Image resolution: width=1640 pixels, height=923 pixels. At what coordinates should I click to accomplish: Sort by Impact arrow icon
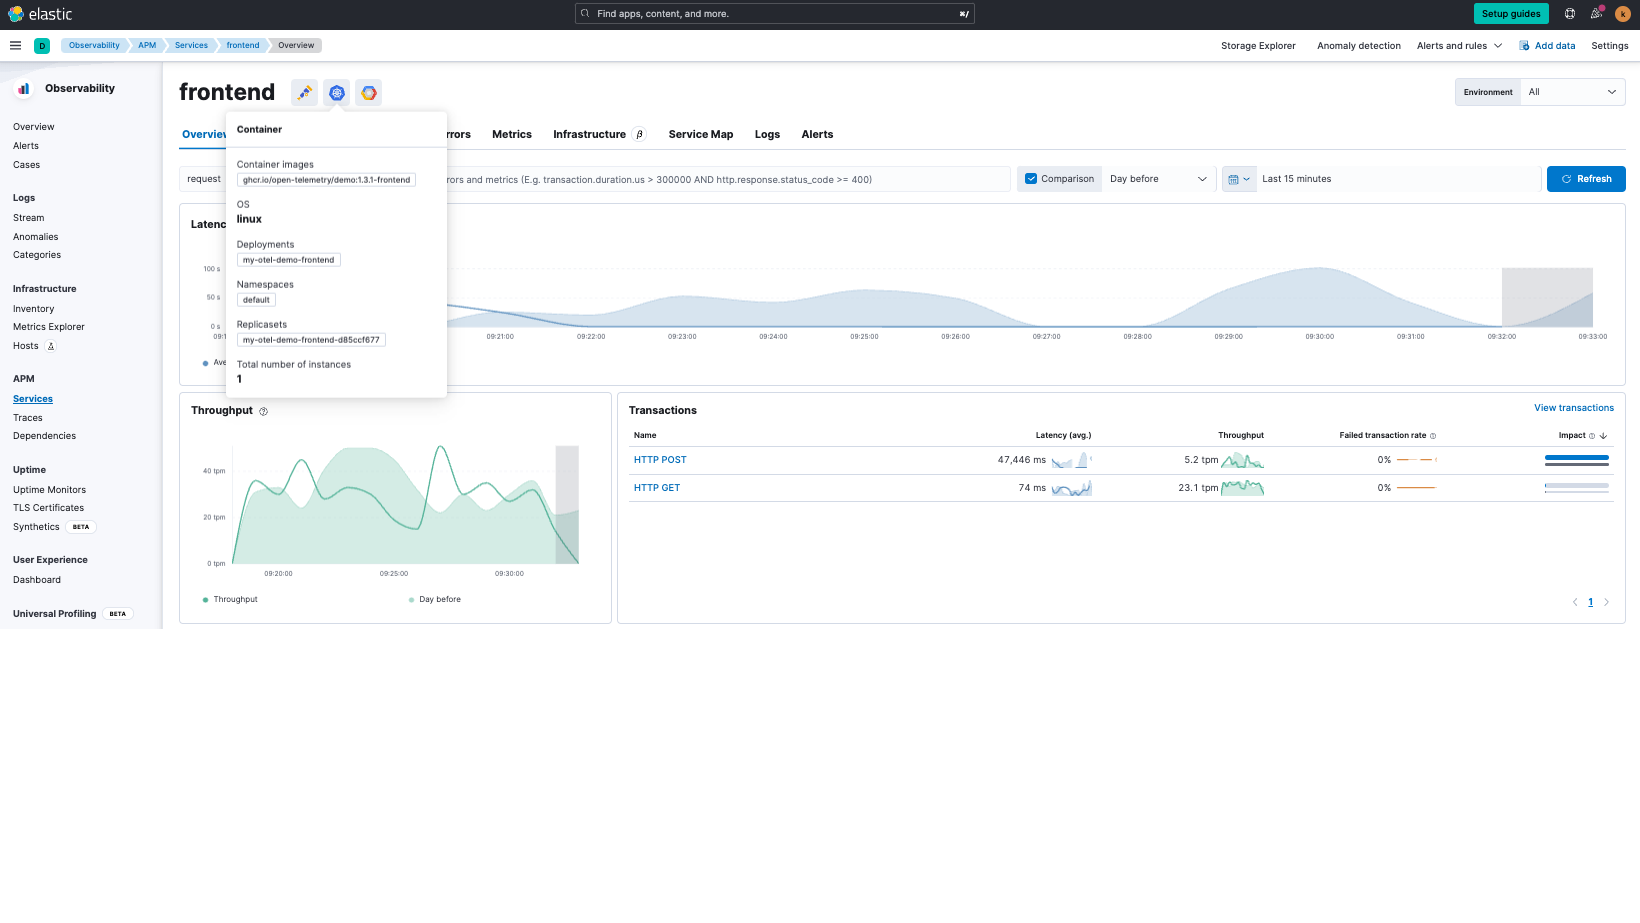pos(1603,436)
